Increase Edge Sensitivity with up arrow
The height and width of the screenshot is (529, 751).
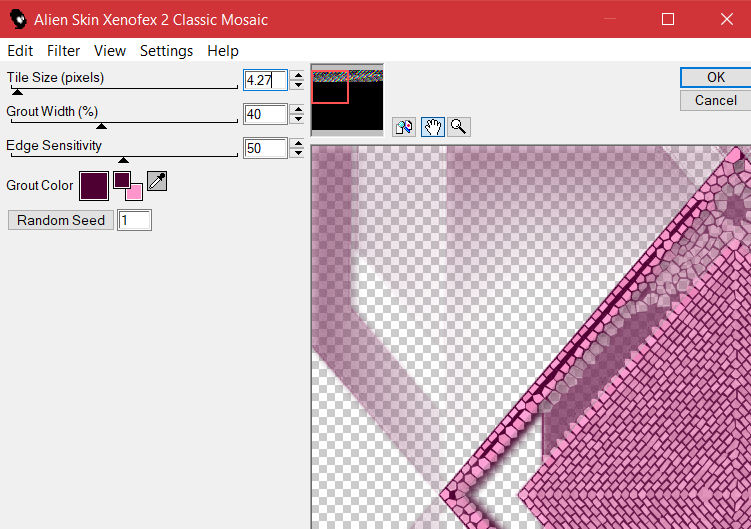tap(297, 143)
